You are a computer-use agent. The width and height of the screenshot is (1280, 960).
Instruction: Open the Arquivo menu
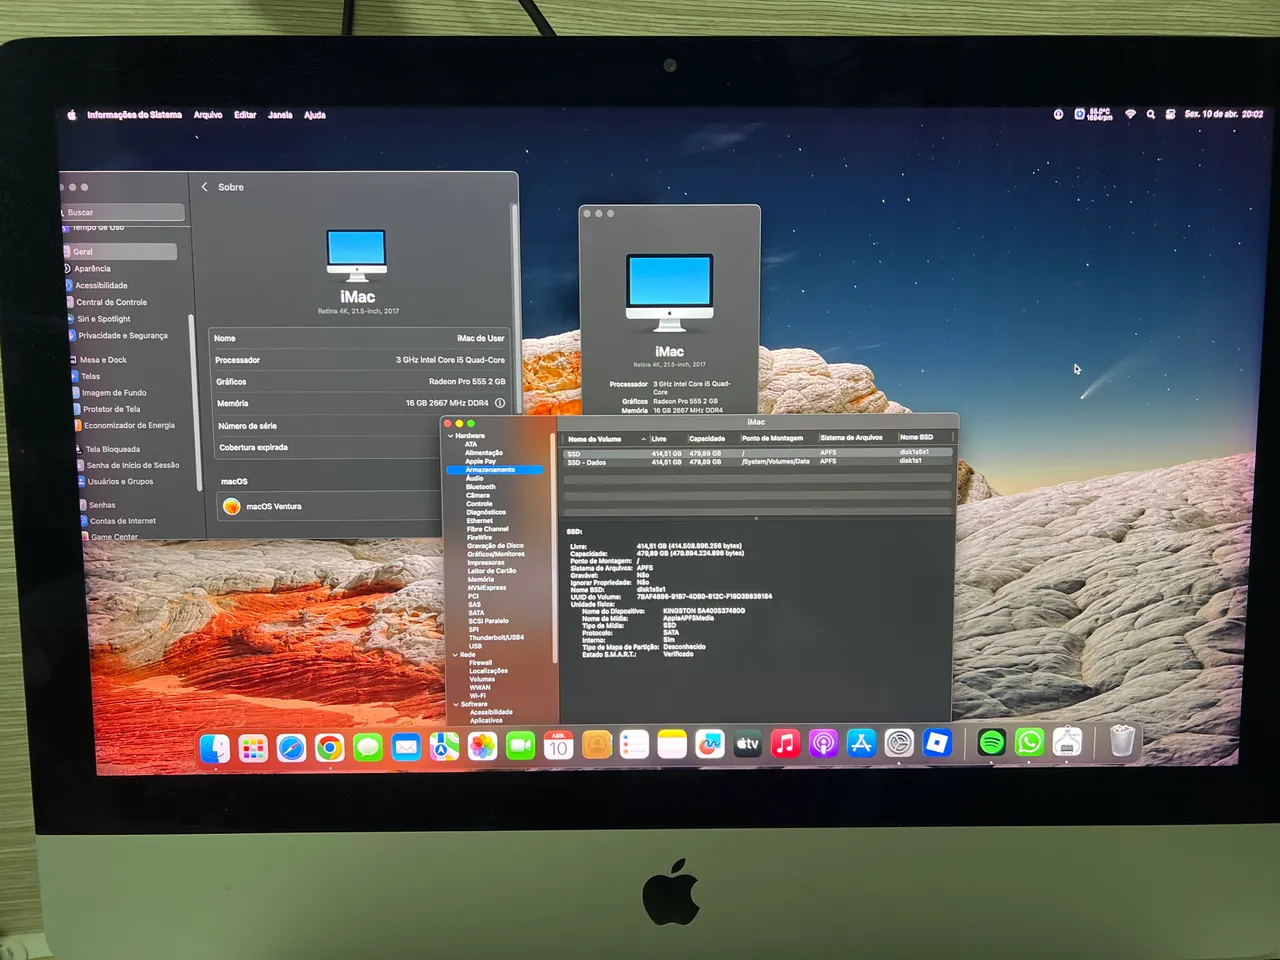(208, 115)
